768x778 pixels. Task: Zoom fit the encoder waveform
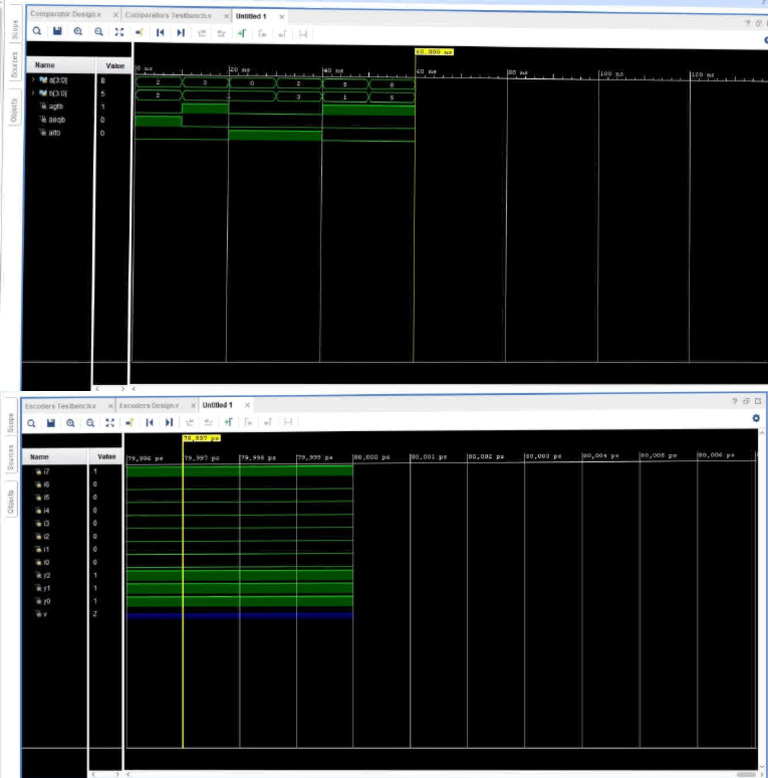click(x=110, y=423)
